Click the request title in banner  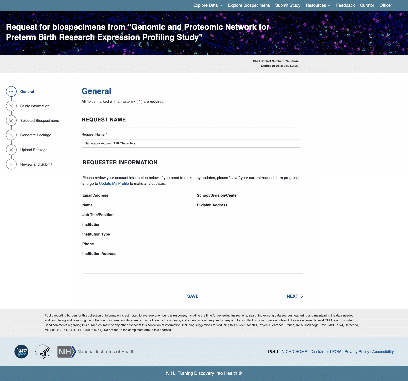pyautogui.click(x=138, y=32)
